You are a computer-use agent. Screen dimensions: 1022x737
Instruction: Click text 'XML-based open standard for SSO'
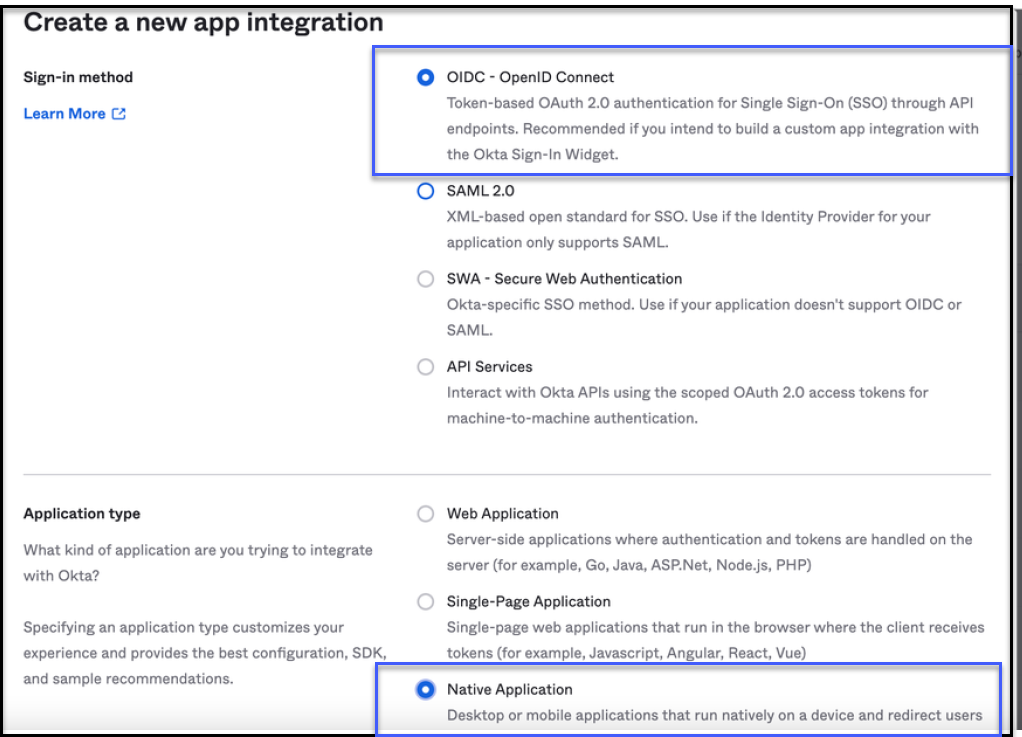566,216
